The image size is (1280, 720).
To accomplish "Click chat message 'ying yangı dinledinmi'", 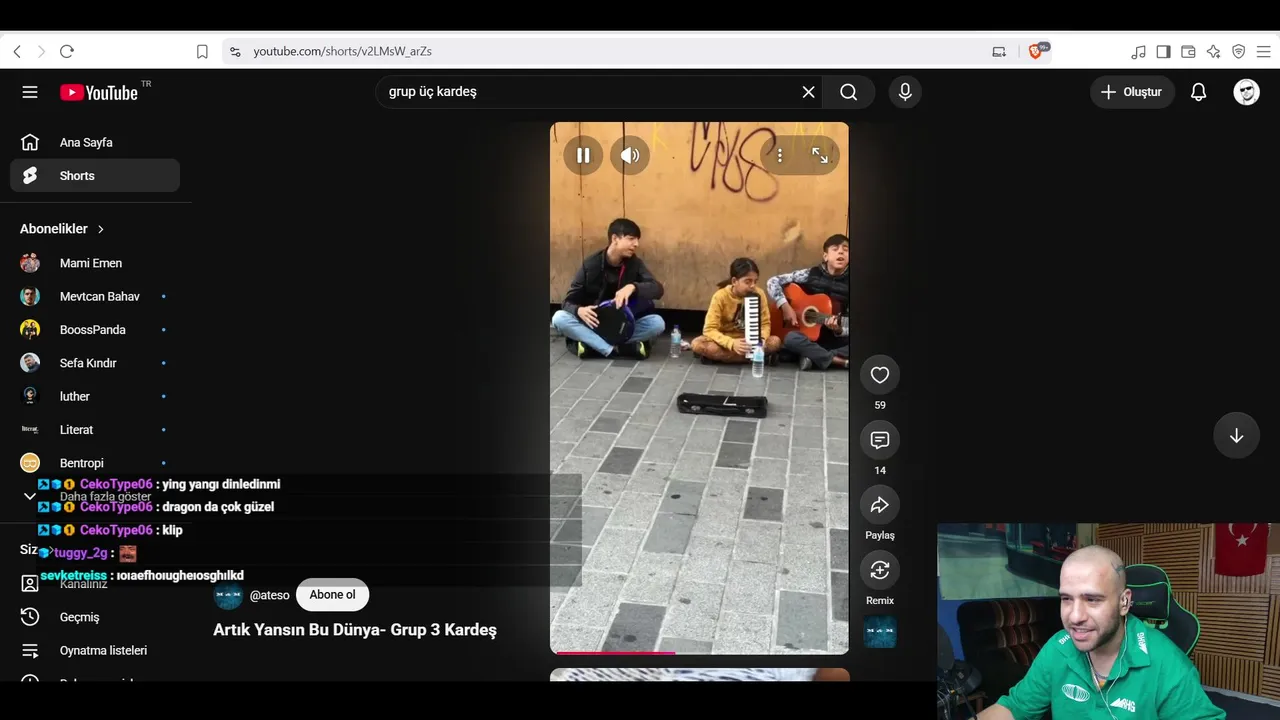I will pos(221,484).
